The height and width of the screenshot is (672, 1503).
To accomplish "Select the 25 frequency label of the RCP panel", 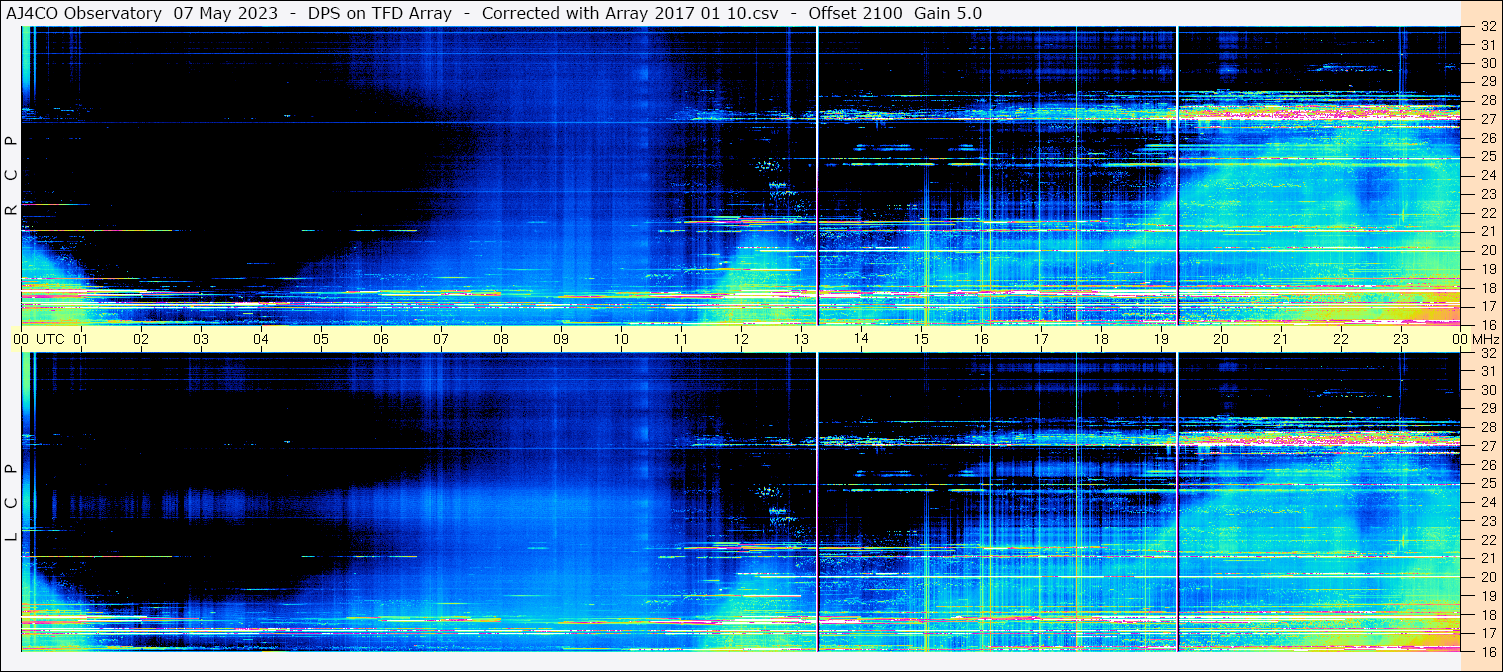I will [1487, 156].
